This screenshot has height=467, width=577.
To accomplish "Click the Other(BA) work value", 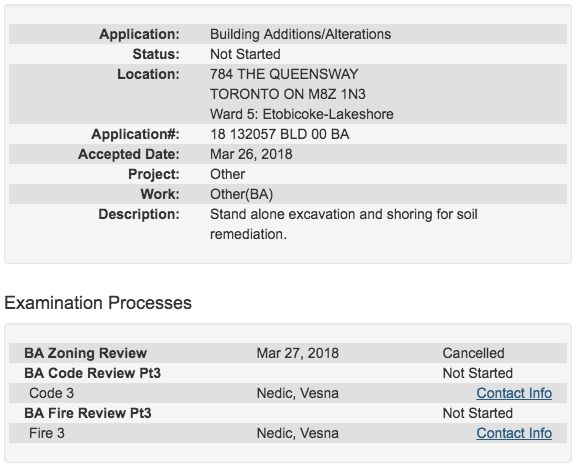I will pyautogui.click(x=241, y=194).
